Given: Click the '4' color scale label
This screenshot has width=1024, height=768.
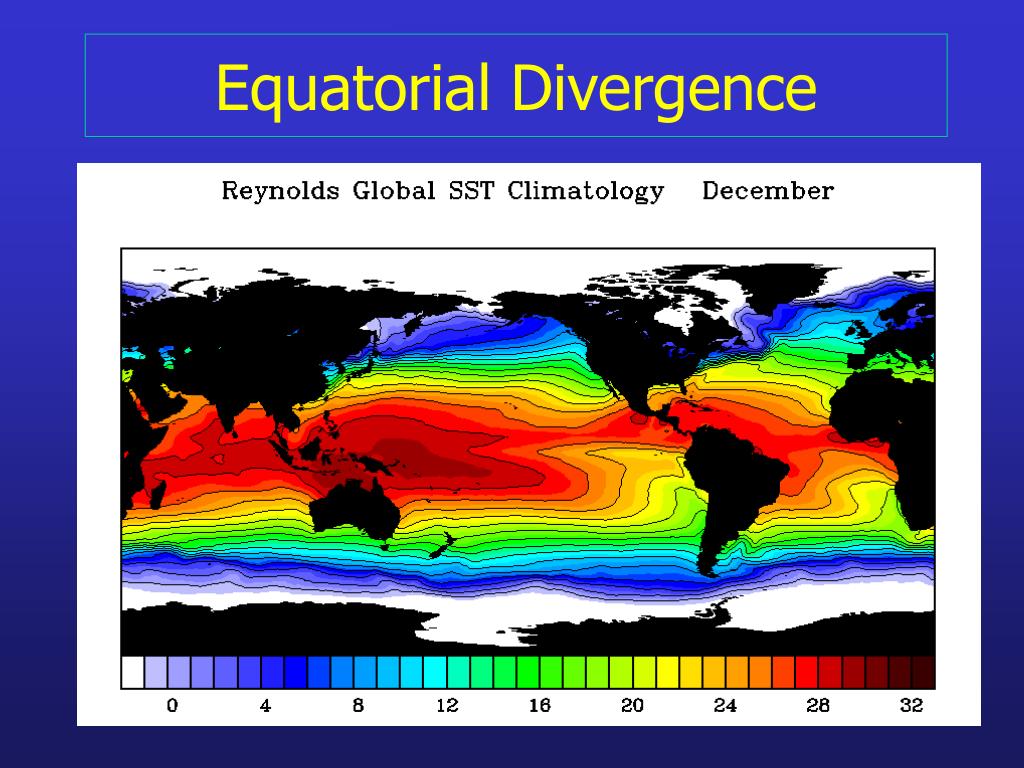Looking at the screenshot, I should (x=264, y=705).
